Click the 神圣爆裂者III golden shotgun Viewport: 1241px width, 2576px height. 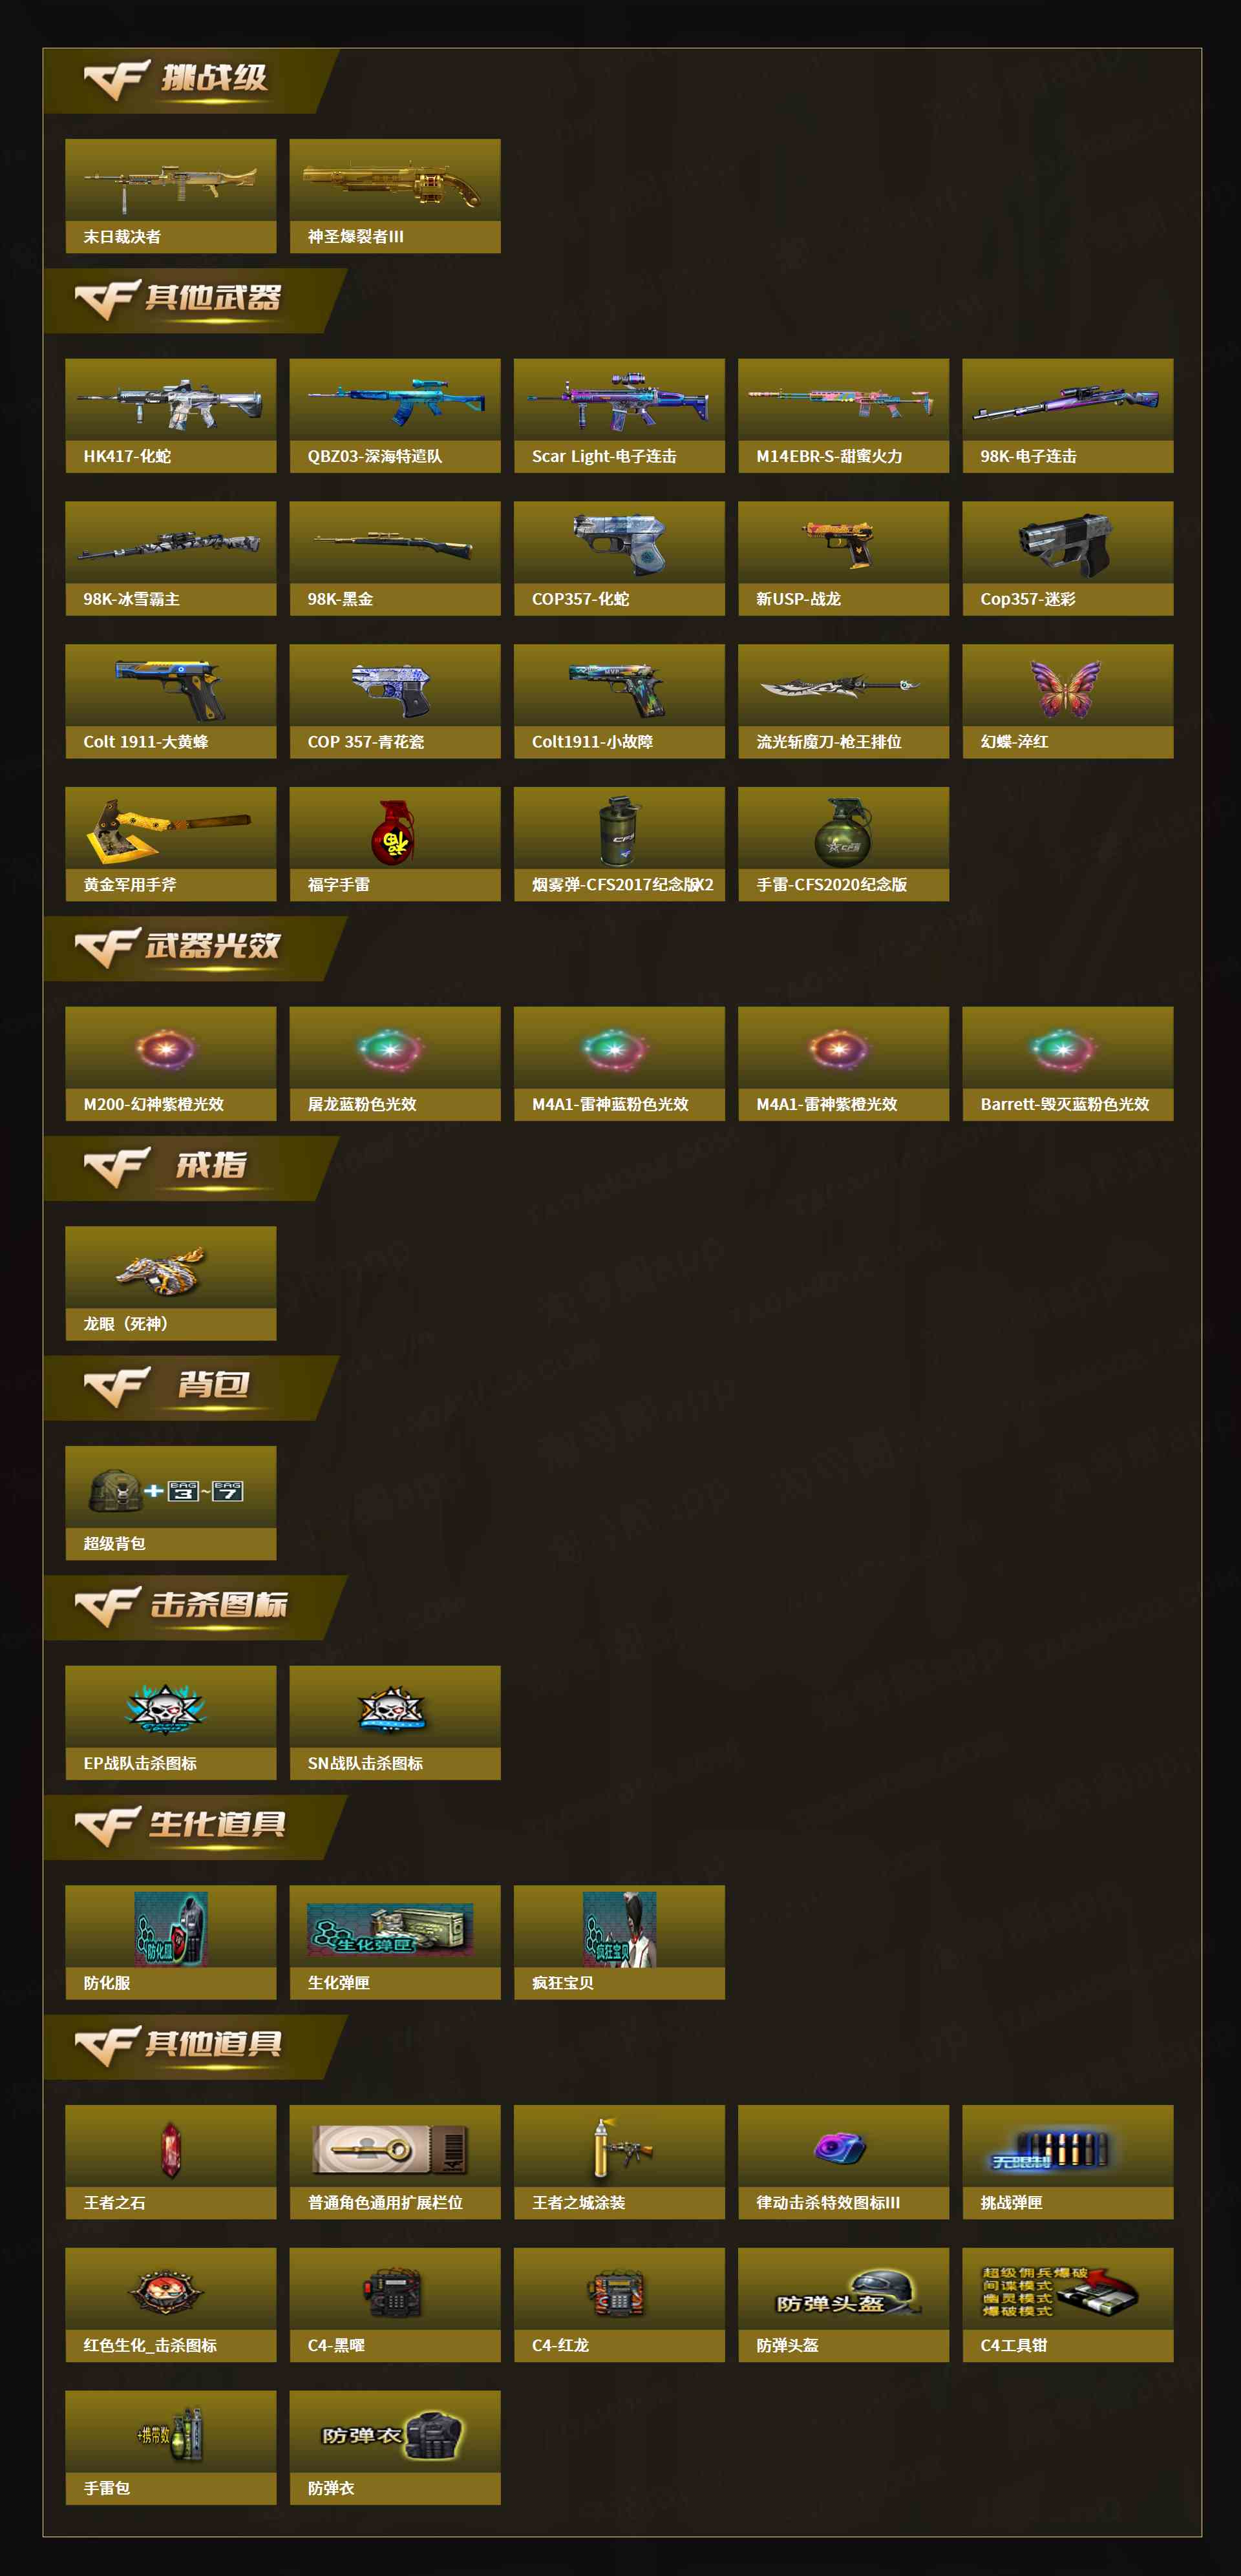(x=395, y=196)
